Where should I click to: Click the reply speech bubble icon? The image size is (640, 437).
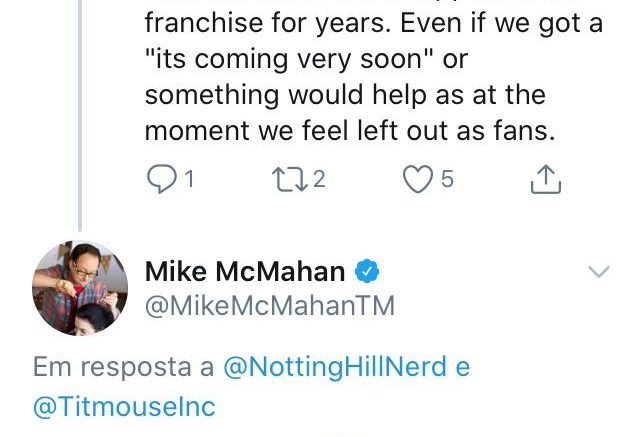[x=162, y=179]
